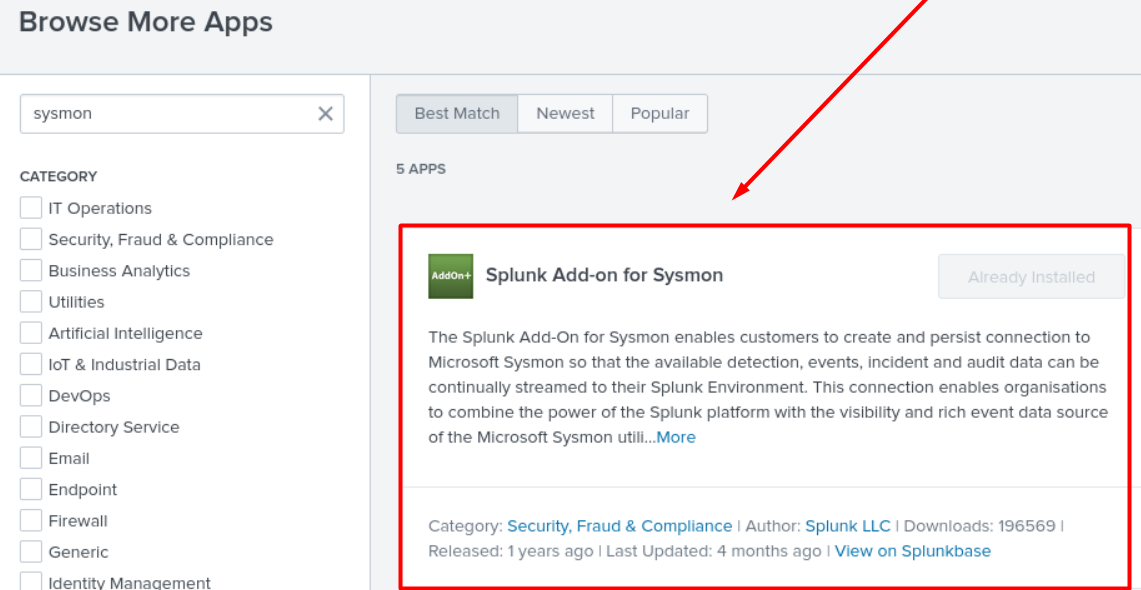Check the IoT & Industrial Data filter
This screenshot has width=1141, height=590.
[31, 364]
